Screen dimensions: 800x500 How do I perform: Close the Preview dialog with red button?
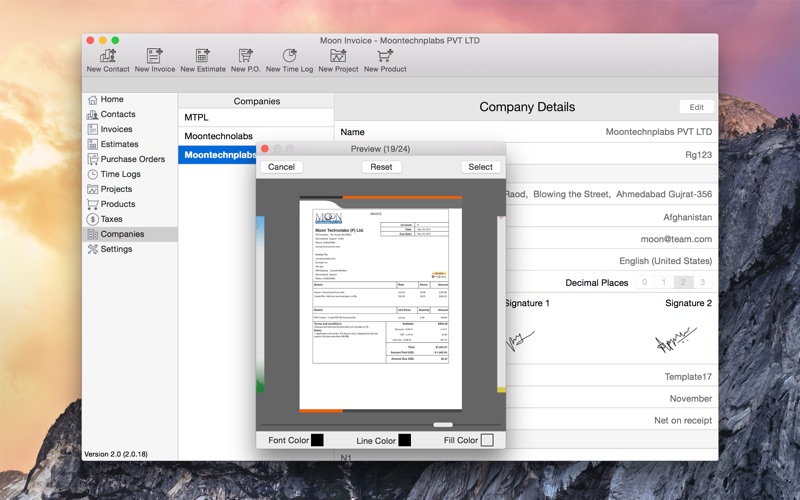(265, 148)
